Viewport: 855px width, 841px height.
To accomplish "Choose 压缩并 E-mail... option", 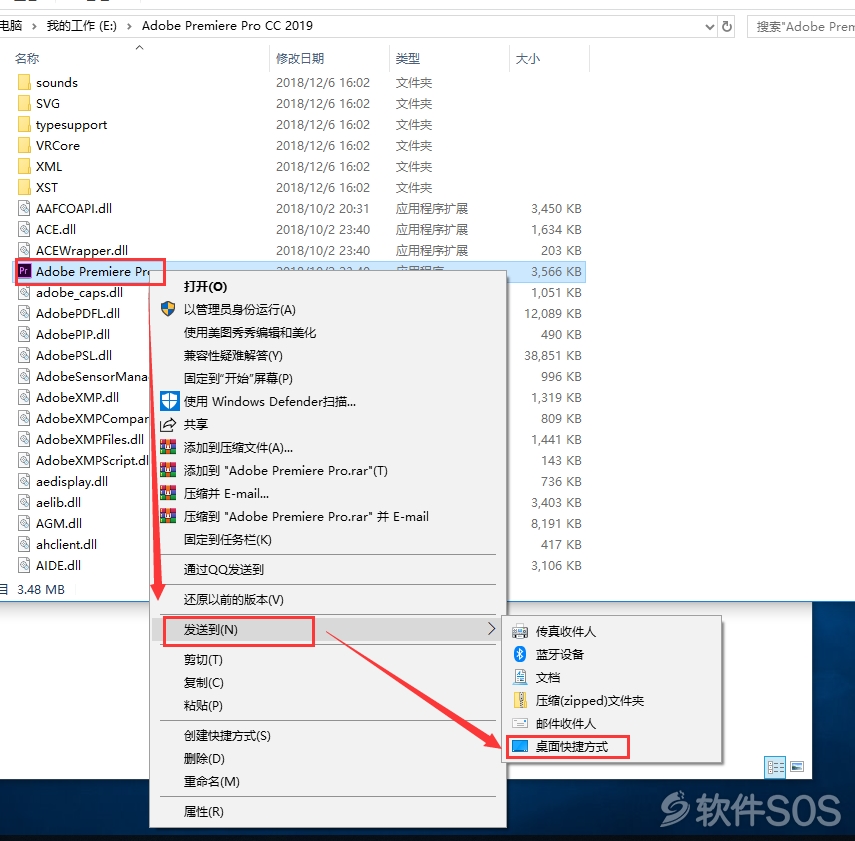I will point(226,494).
